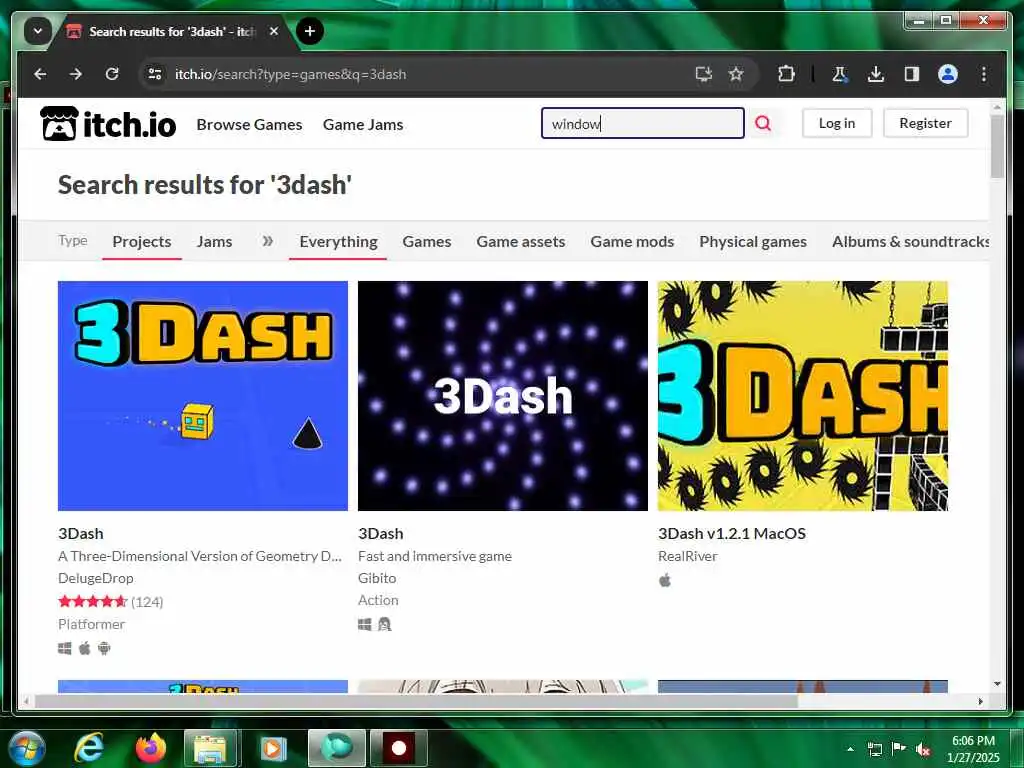Viewport: 1024px width, 768px height.
Task: Select the Projects type tab
Action: (x=142, y=242)
